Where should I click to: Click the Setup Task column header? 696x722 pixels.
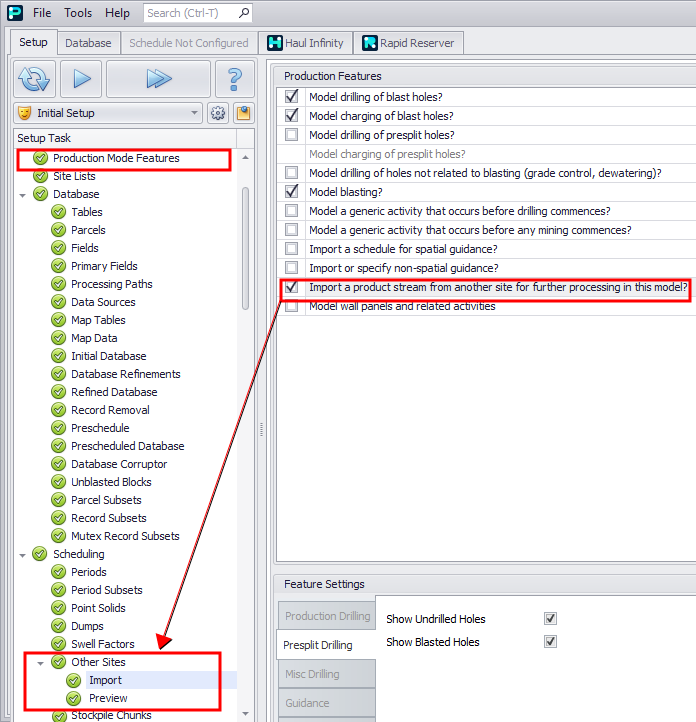click(x=125, y=138)
